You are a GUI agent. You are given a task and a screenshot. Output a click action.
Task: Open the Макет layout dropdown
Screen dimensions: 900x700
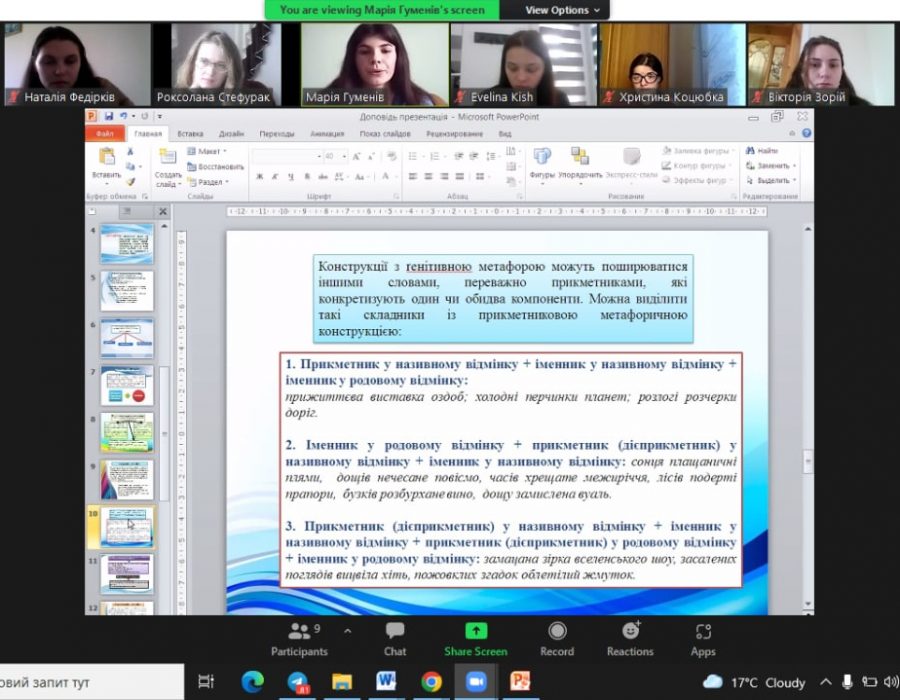point(208,151)
